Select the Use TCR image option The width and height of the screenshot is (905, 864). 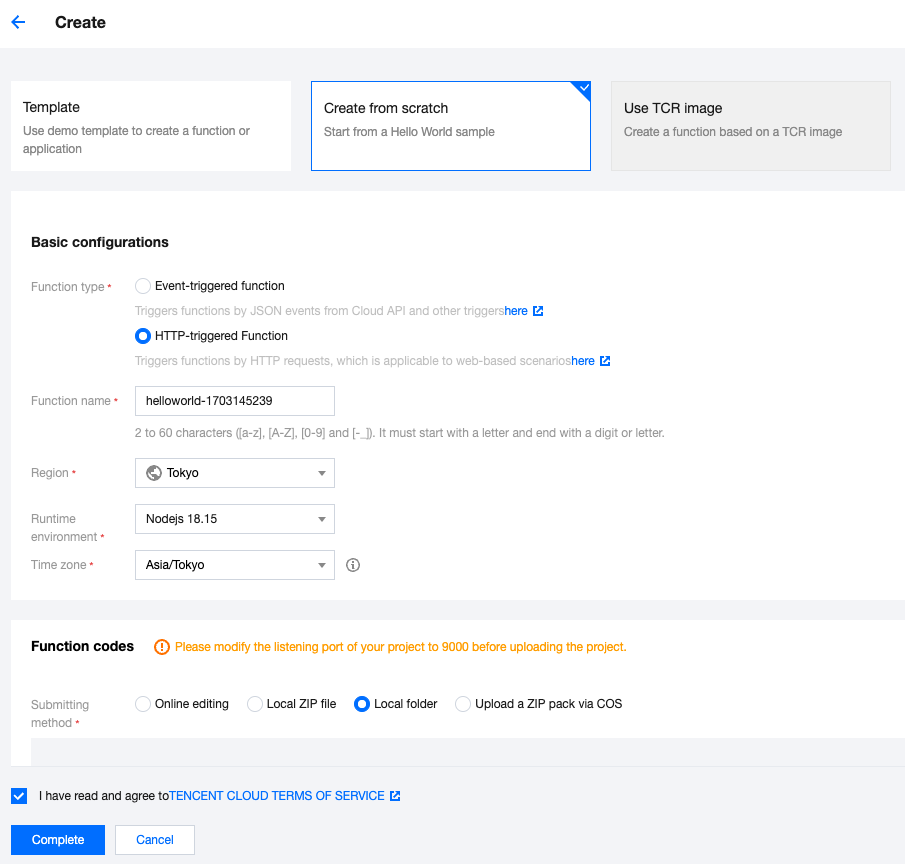[x=750, y=126]
